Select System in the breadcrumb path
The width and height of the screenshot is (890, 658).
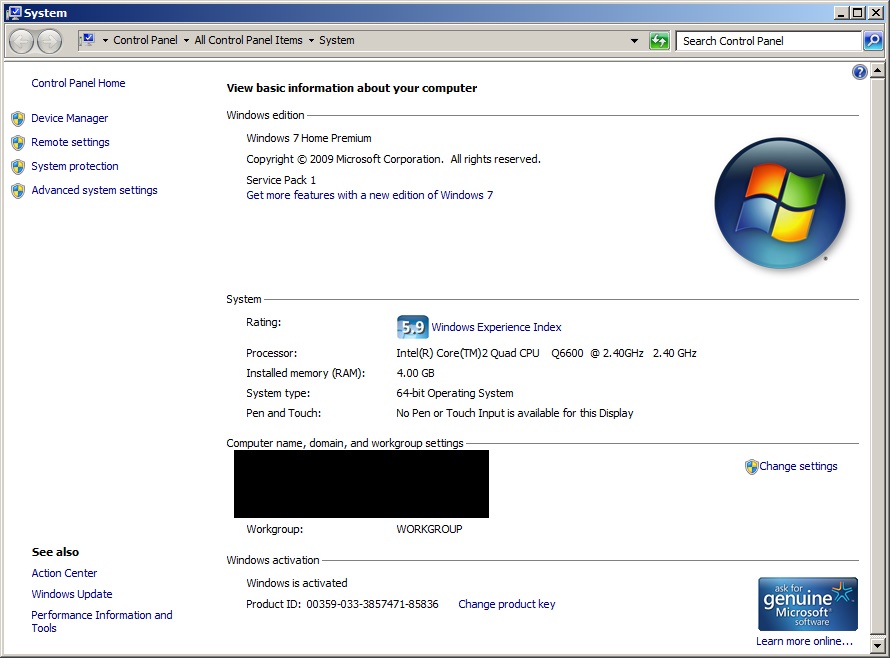337,40
